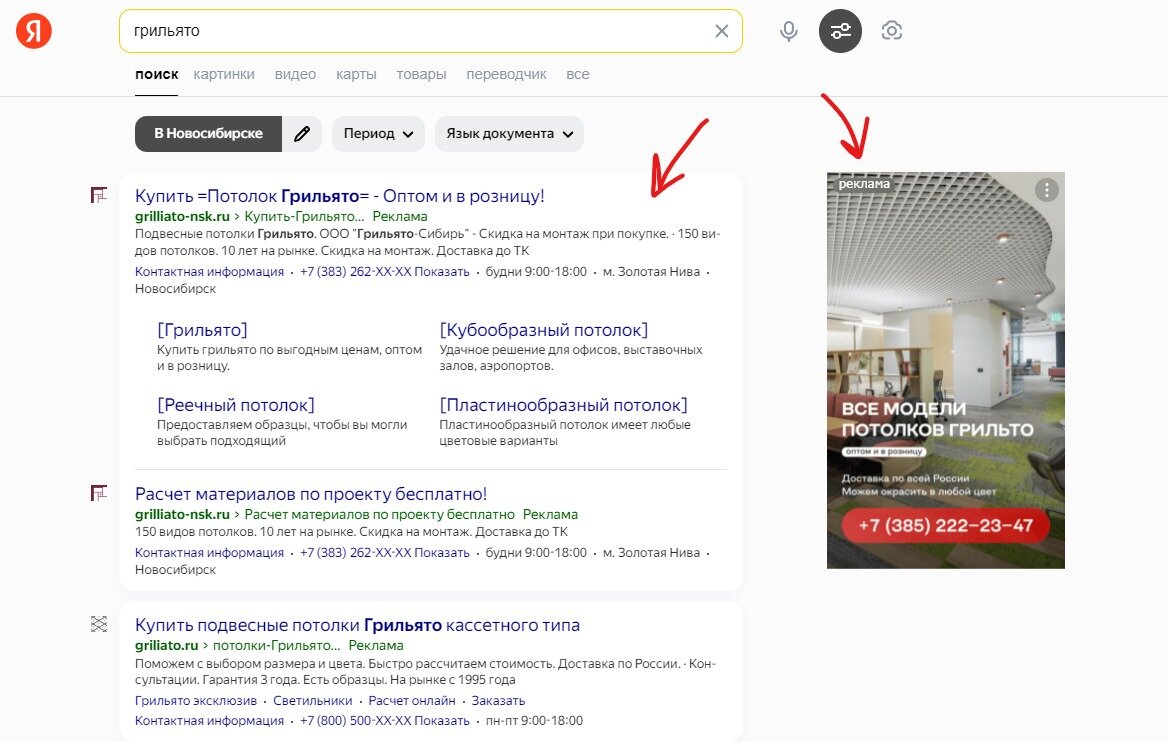Start voice search with microphone icon
Screen dimensions: 1168x742
point(789,31)
